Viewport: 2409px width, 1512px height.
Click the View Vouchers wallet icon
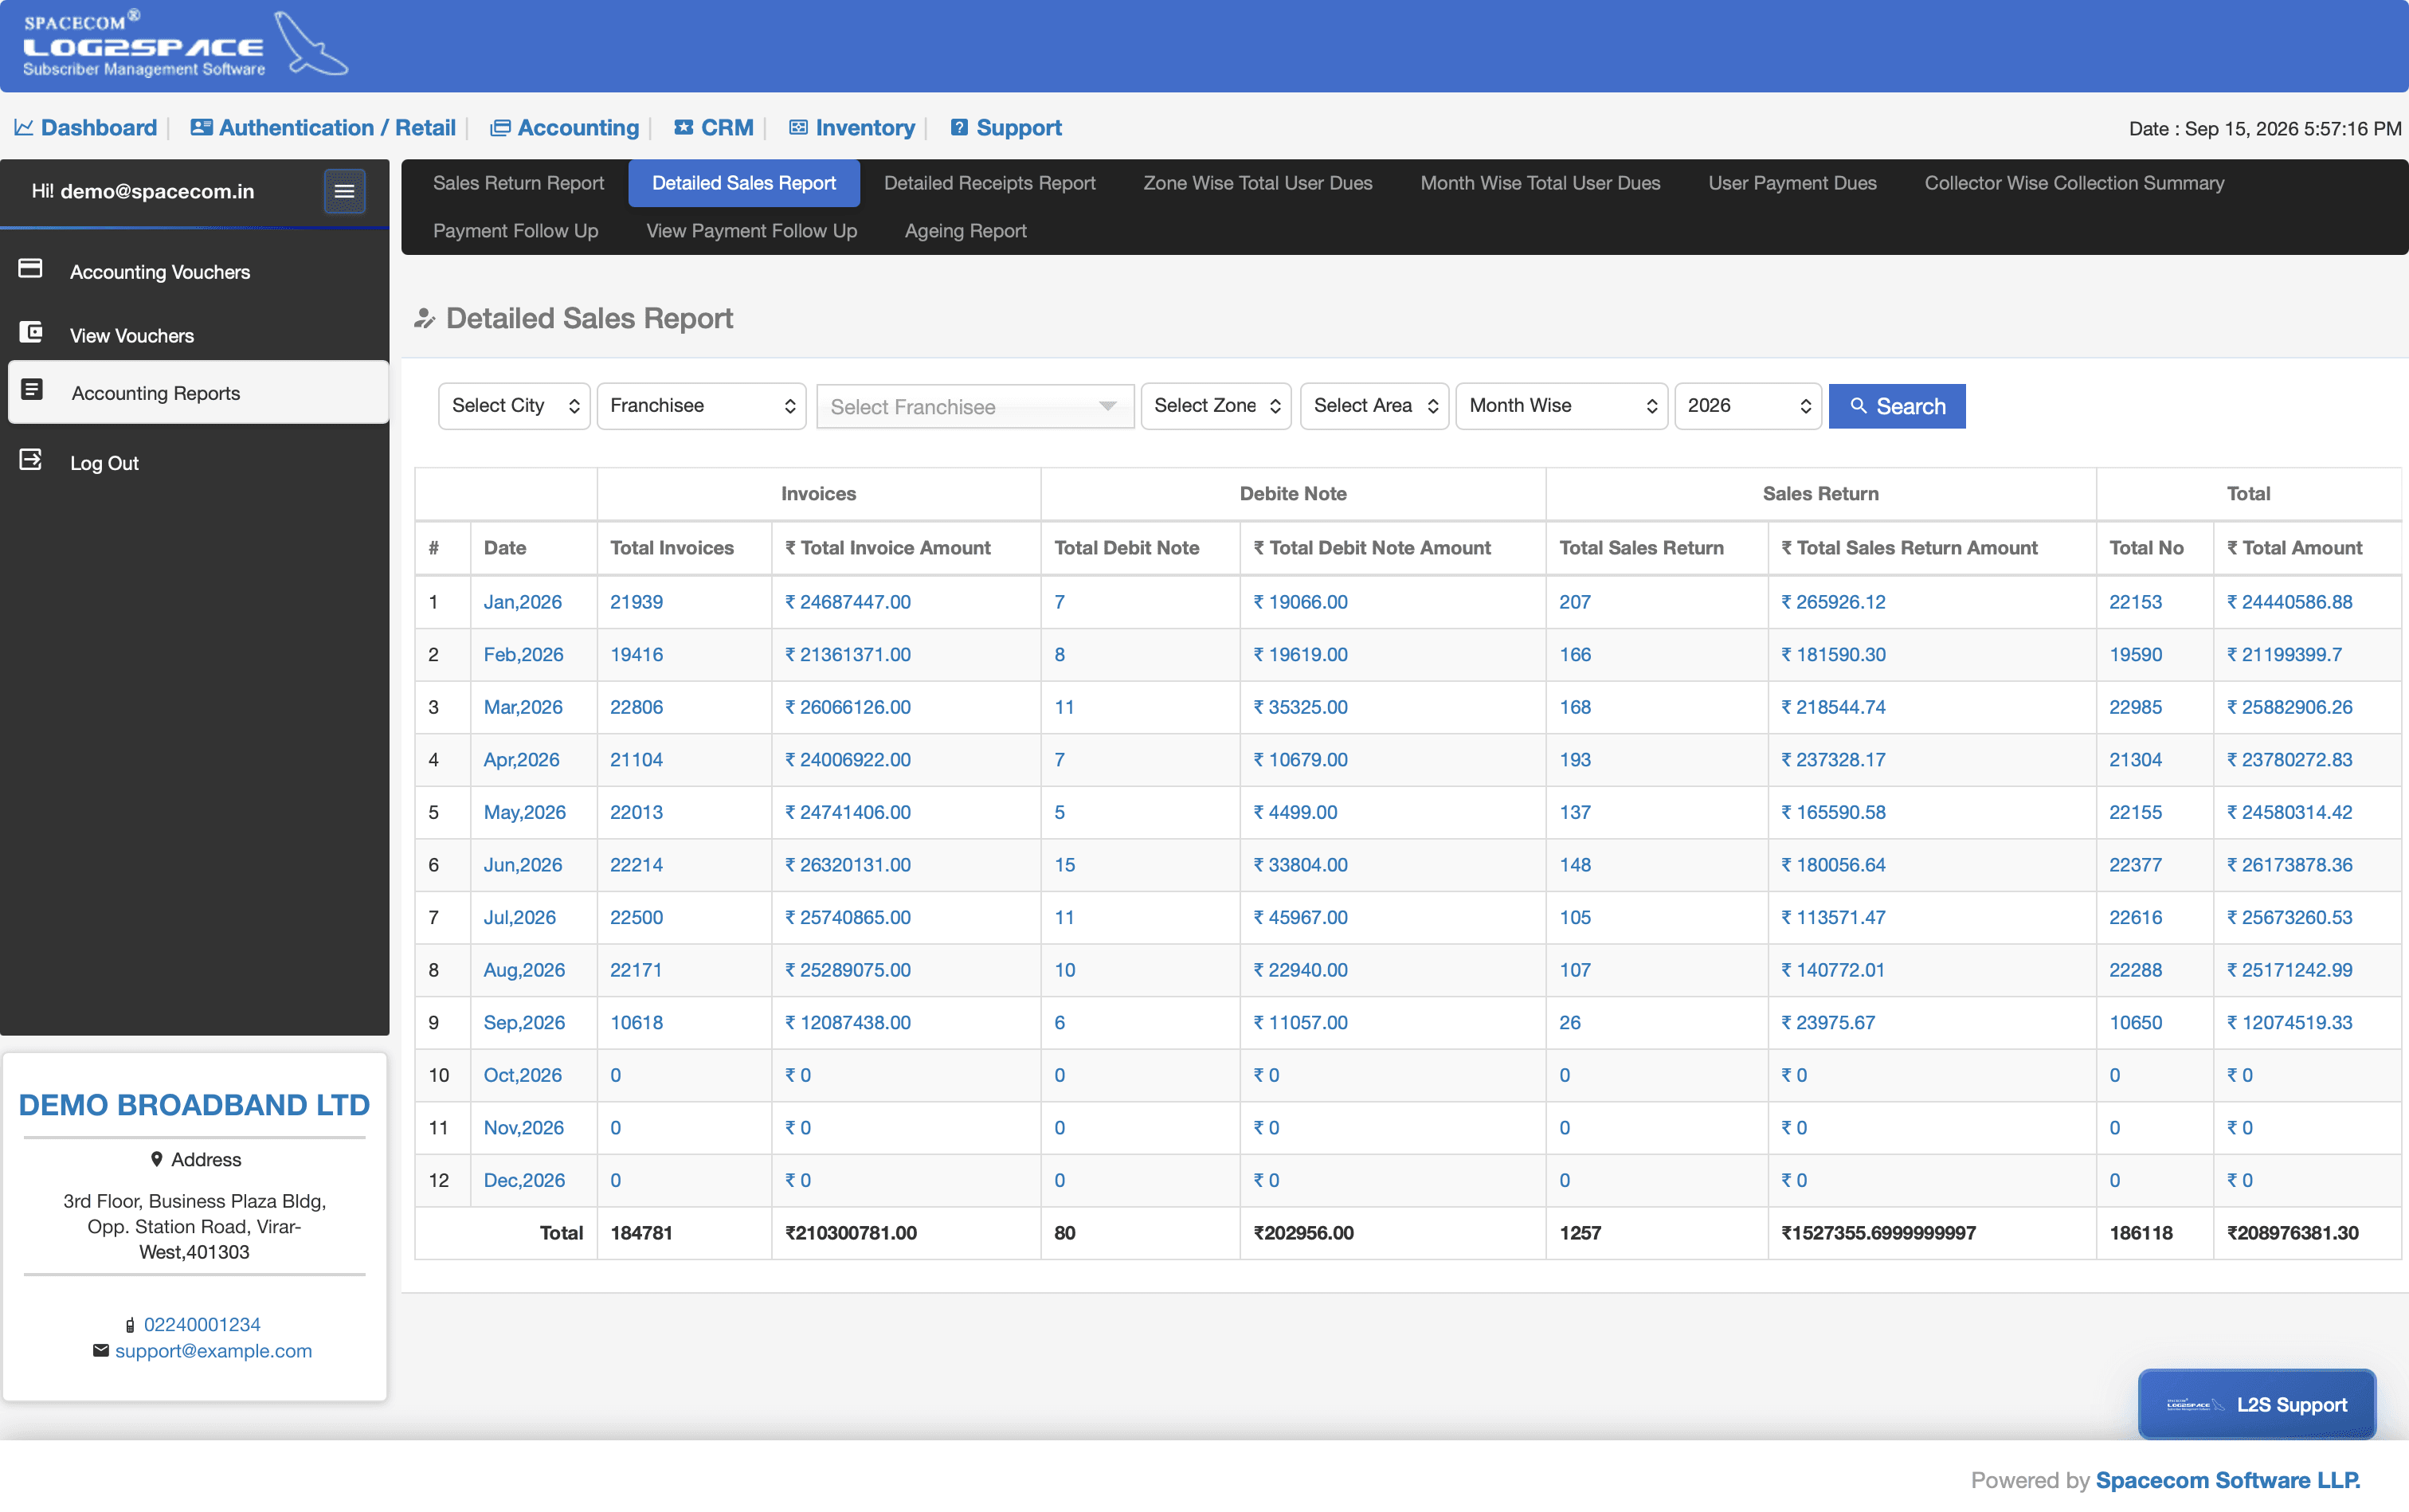pos(31,333)
